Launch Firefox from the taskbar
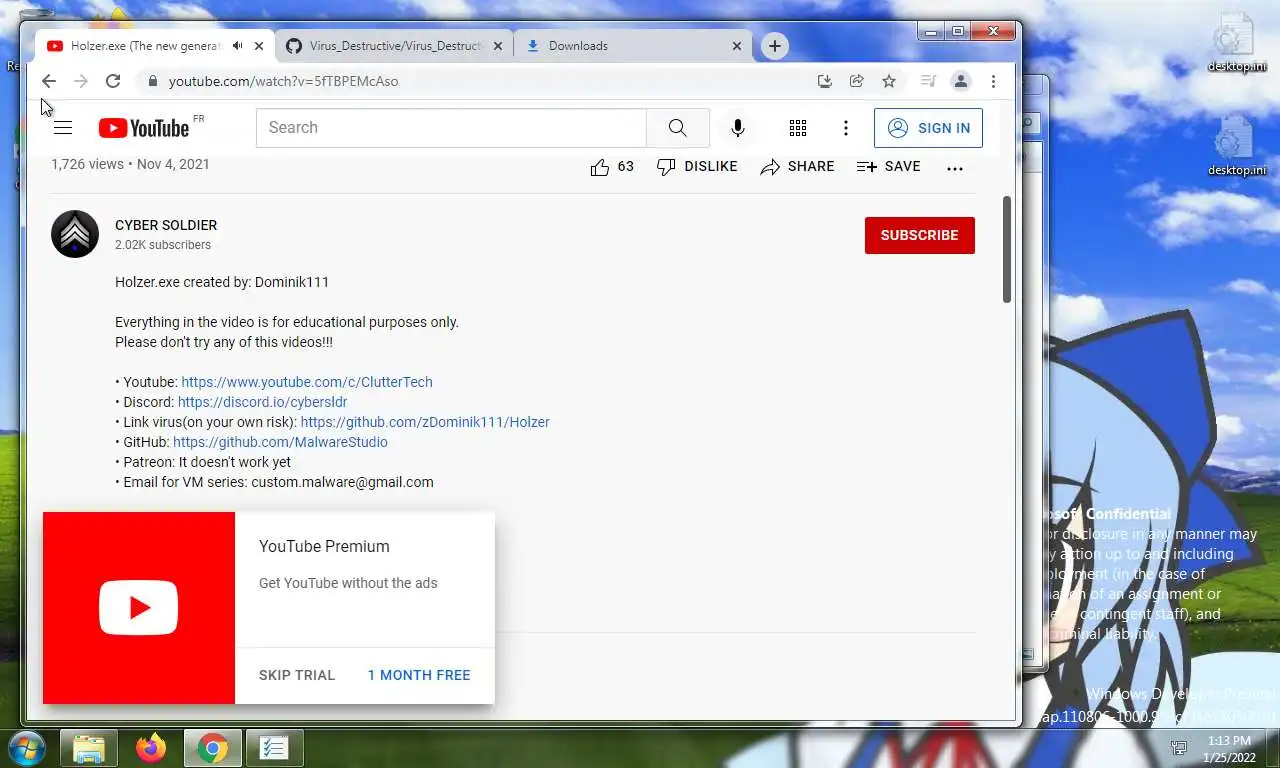 click(x=151, y=748)
